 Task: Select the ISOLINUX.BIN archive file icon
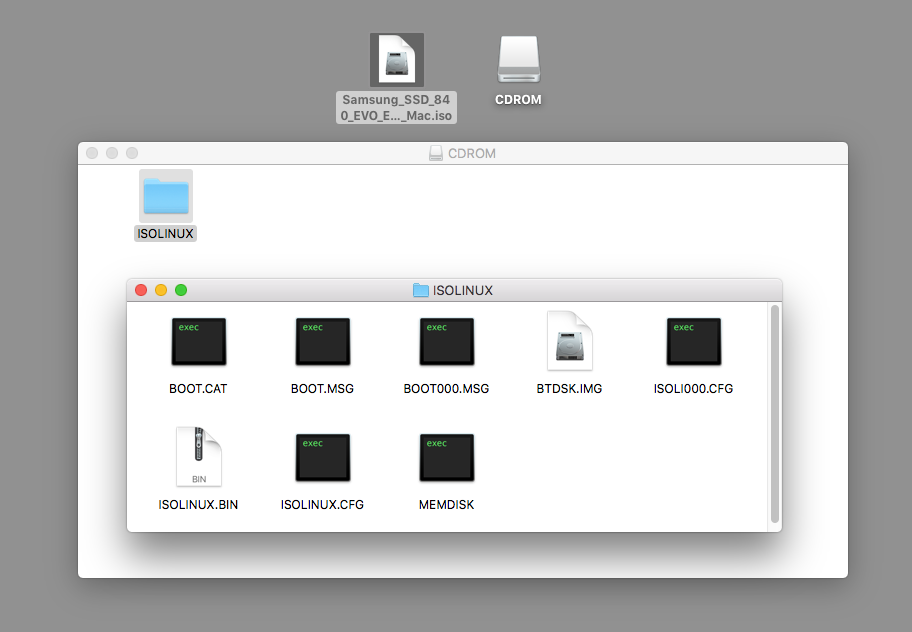point(199,457)
